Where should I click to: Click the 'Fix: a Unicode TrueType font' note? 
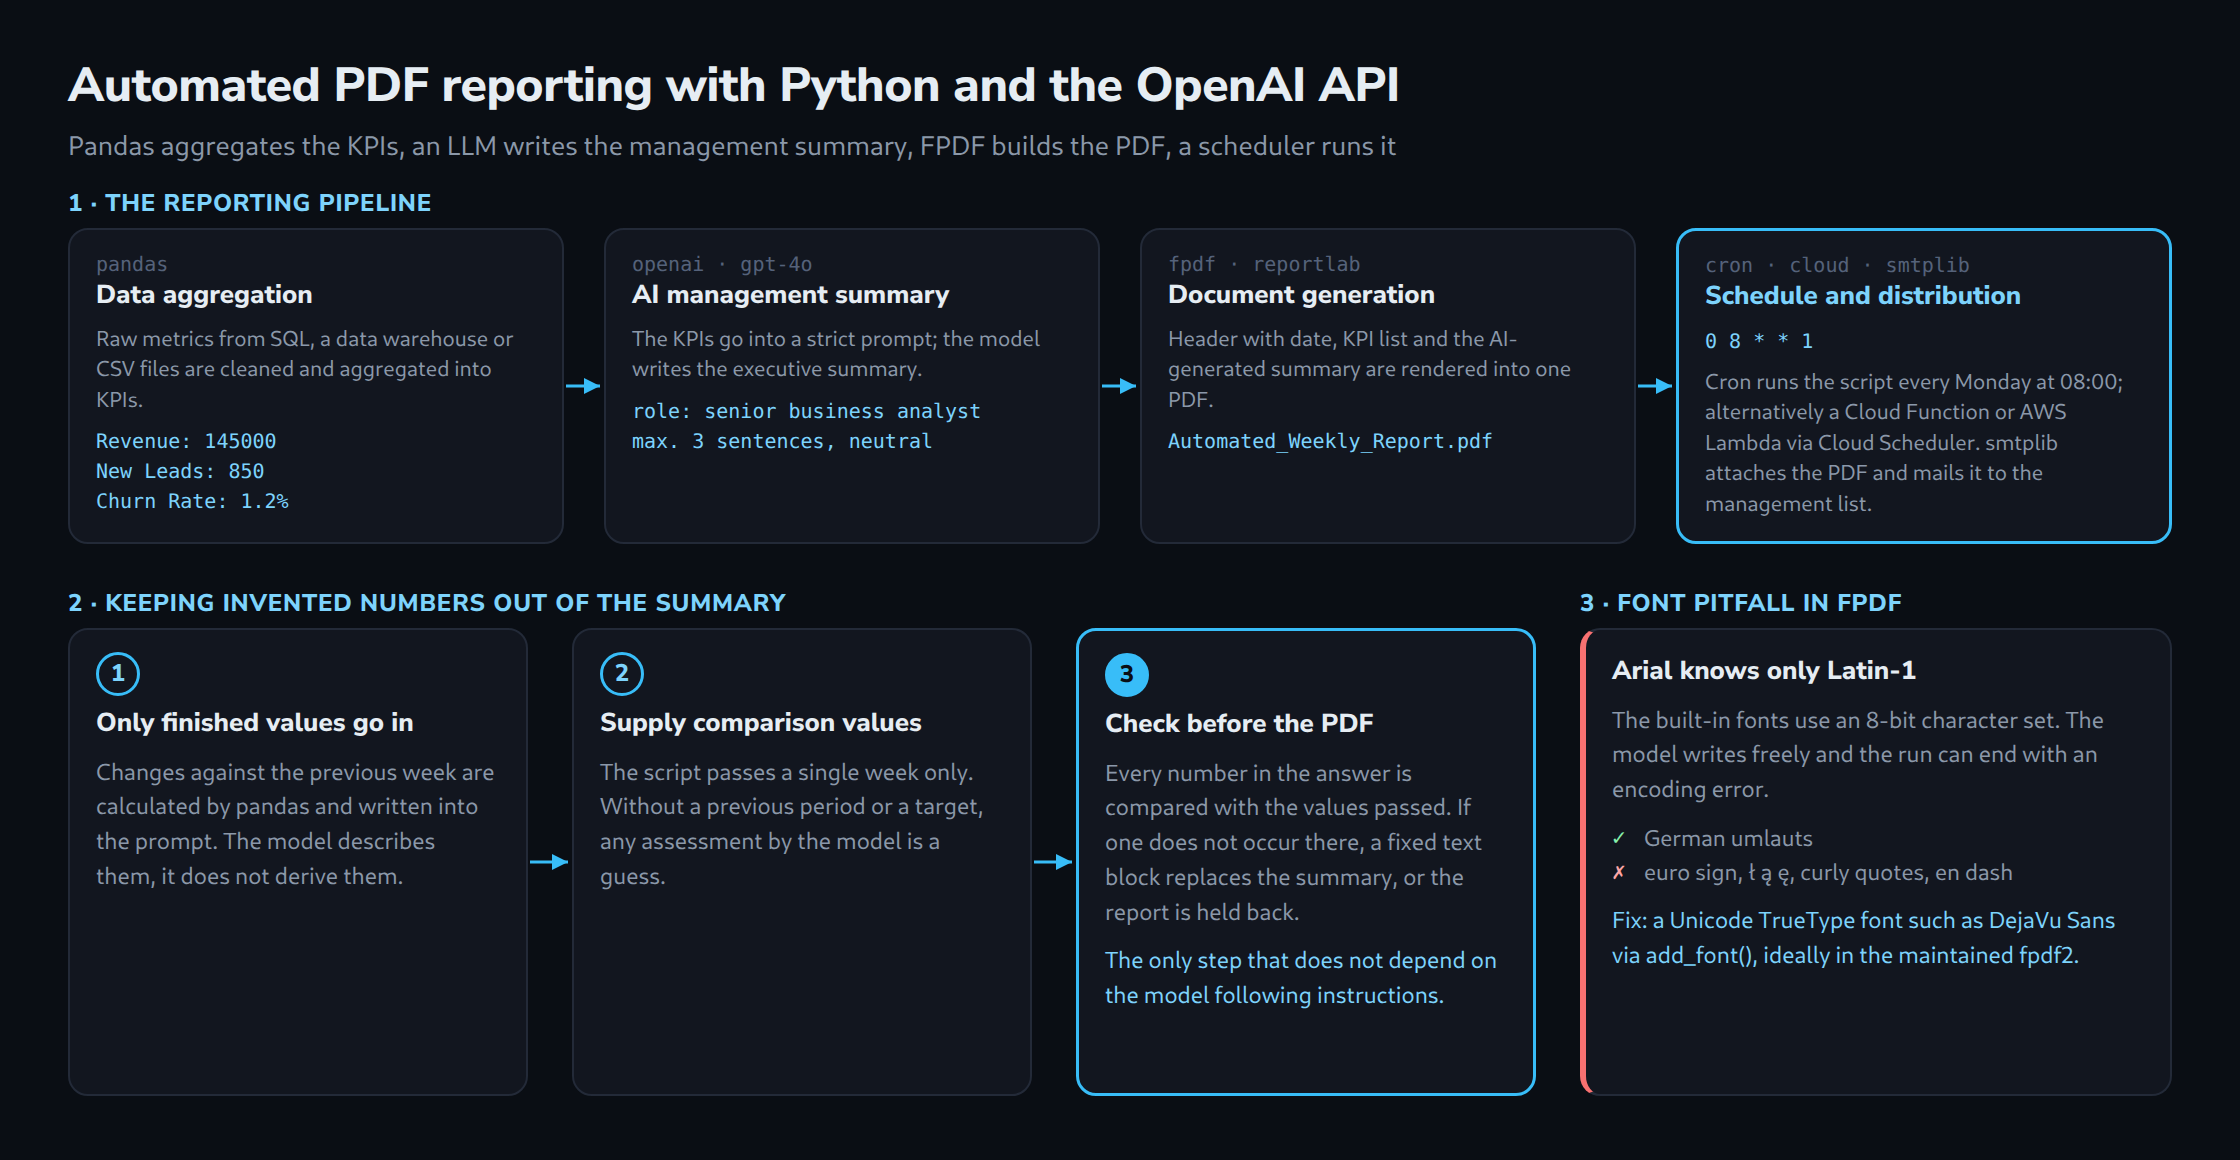(x=1863, y=938)
